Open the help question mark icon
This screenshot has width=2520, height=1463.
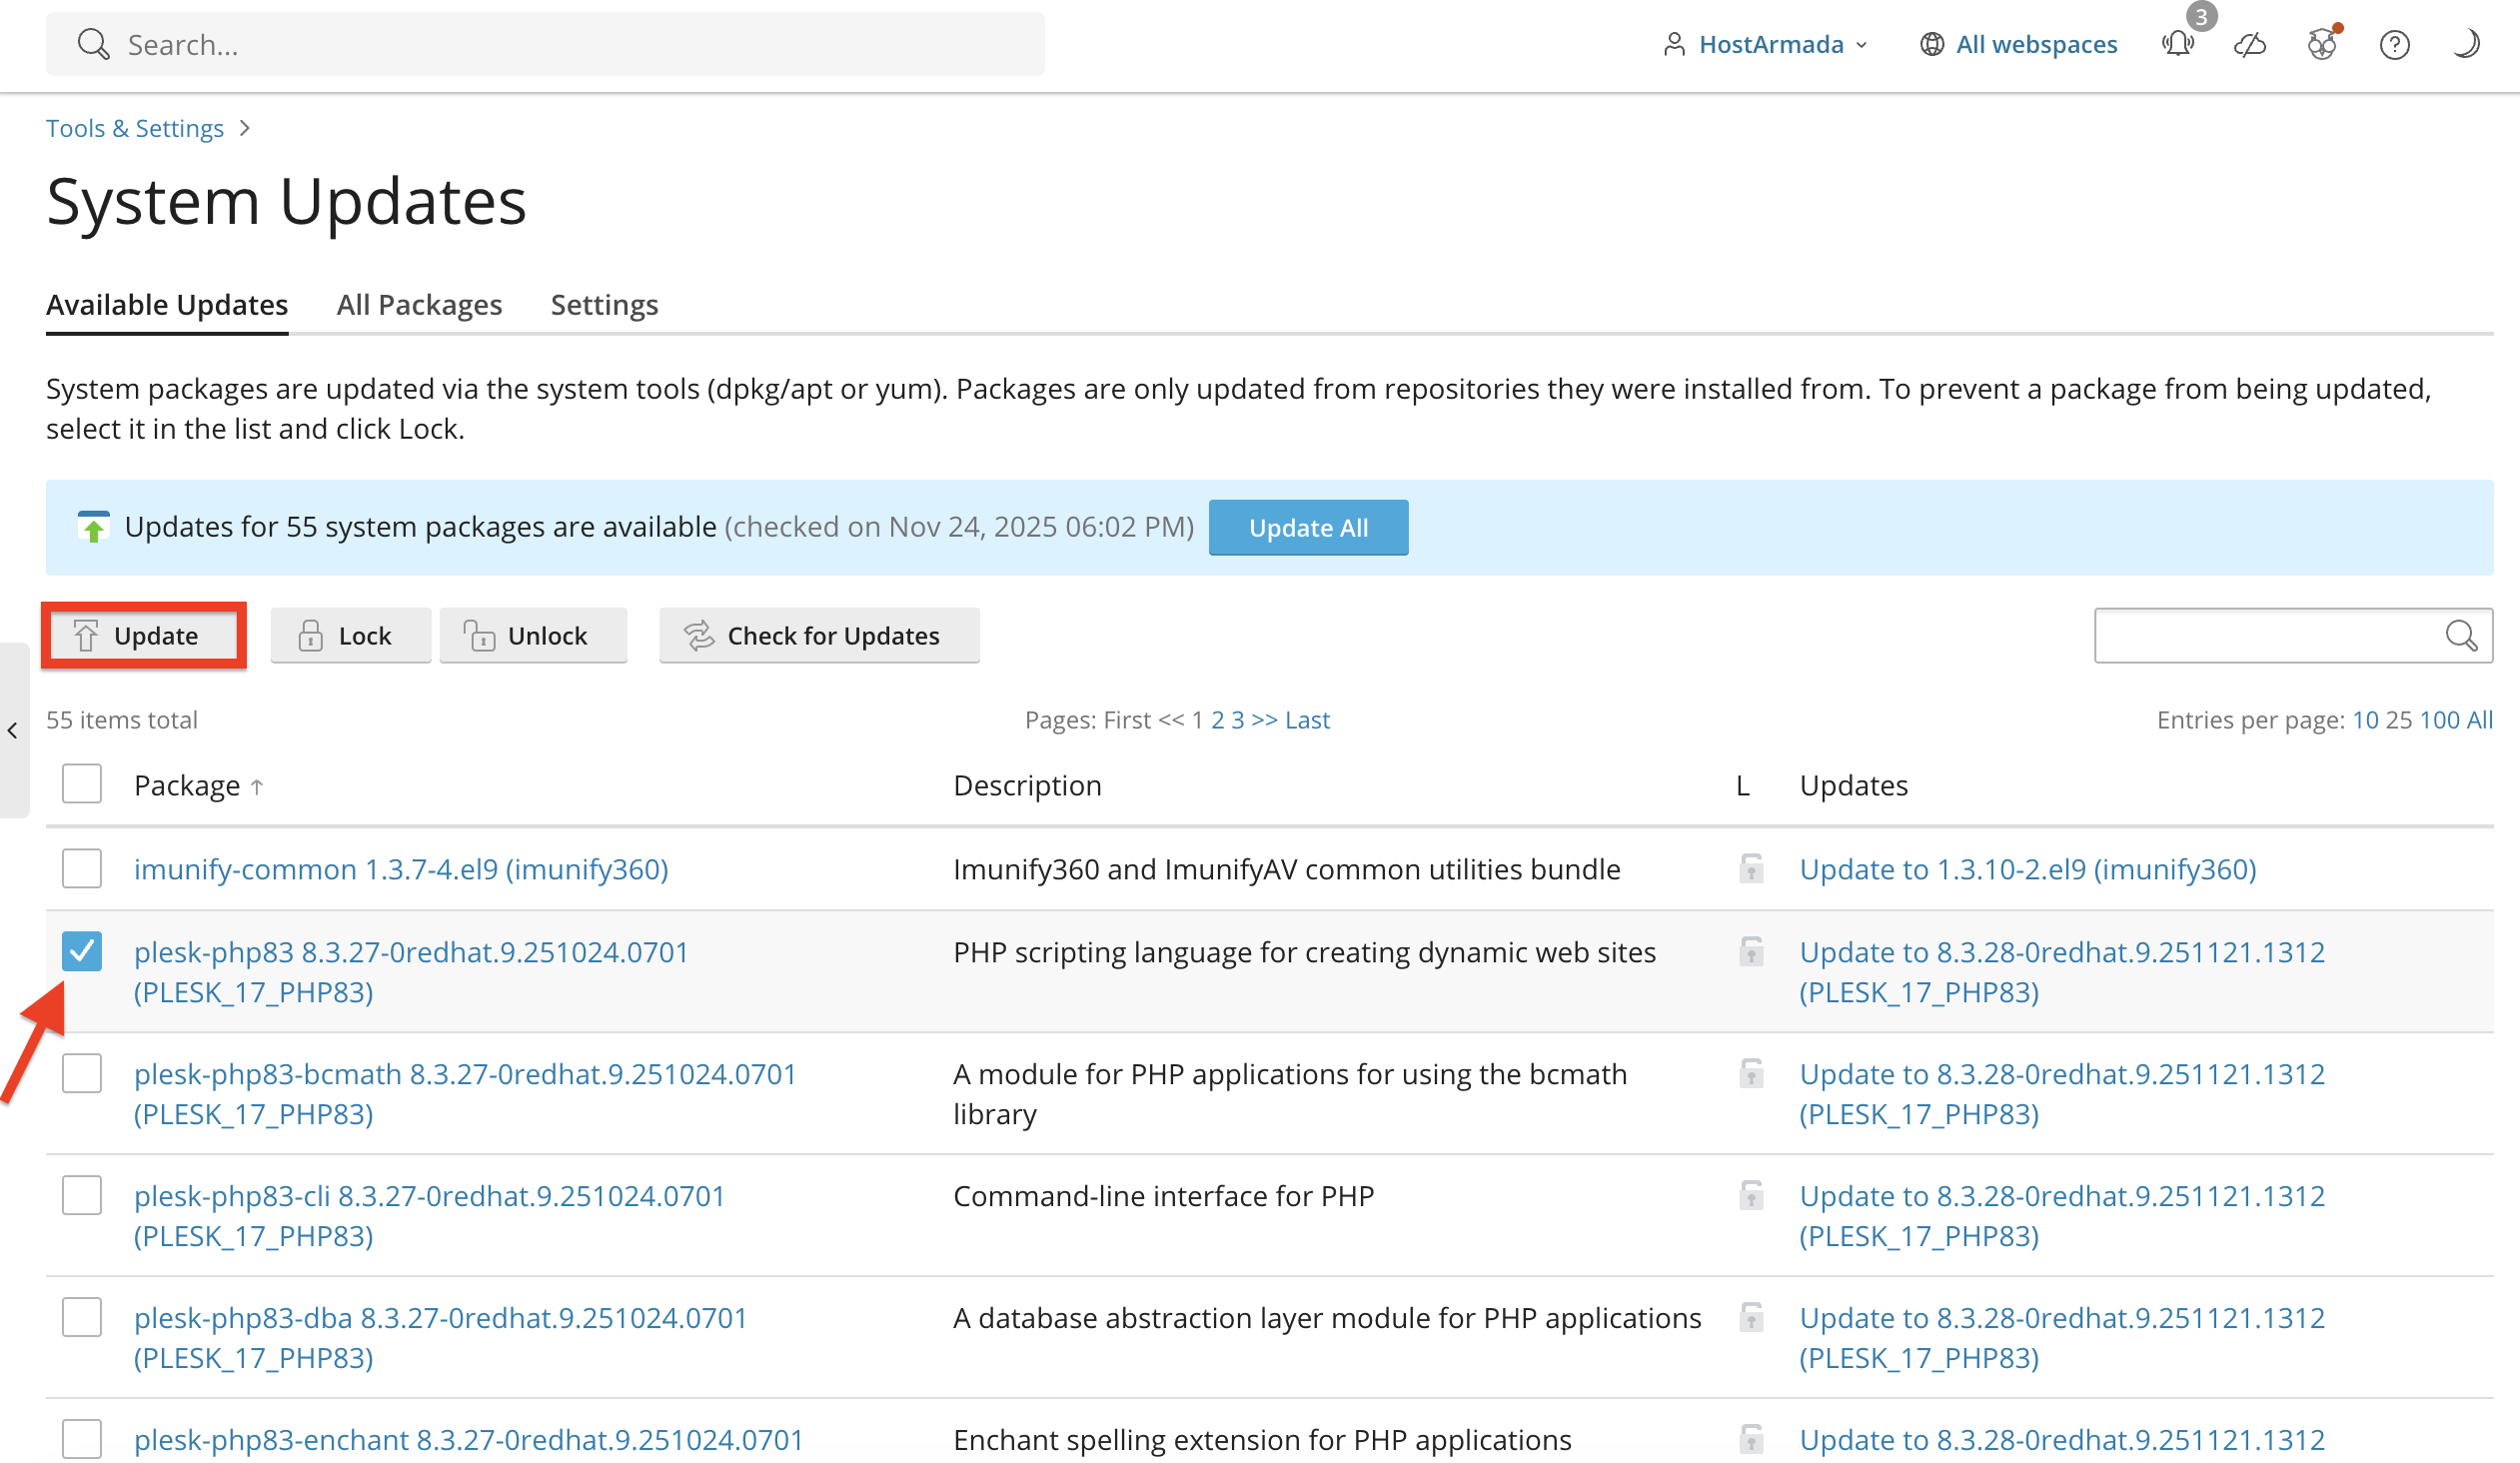(2394, 44)
